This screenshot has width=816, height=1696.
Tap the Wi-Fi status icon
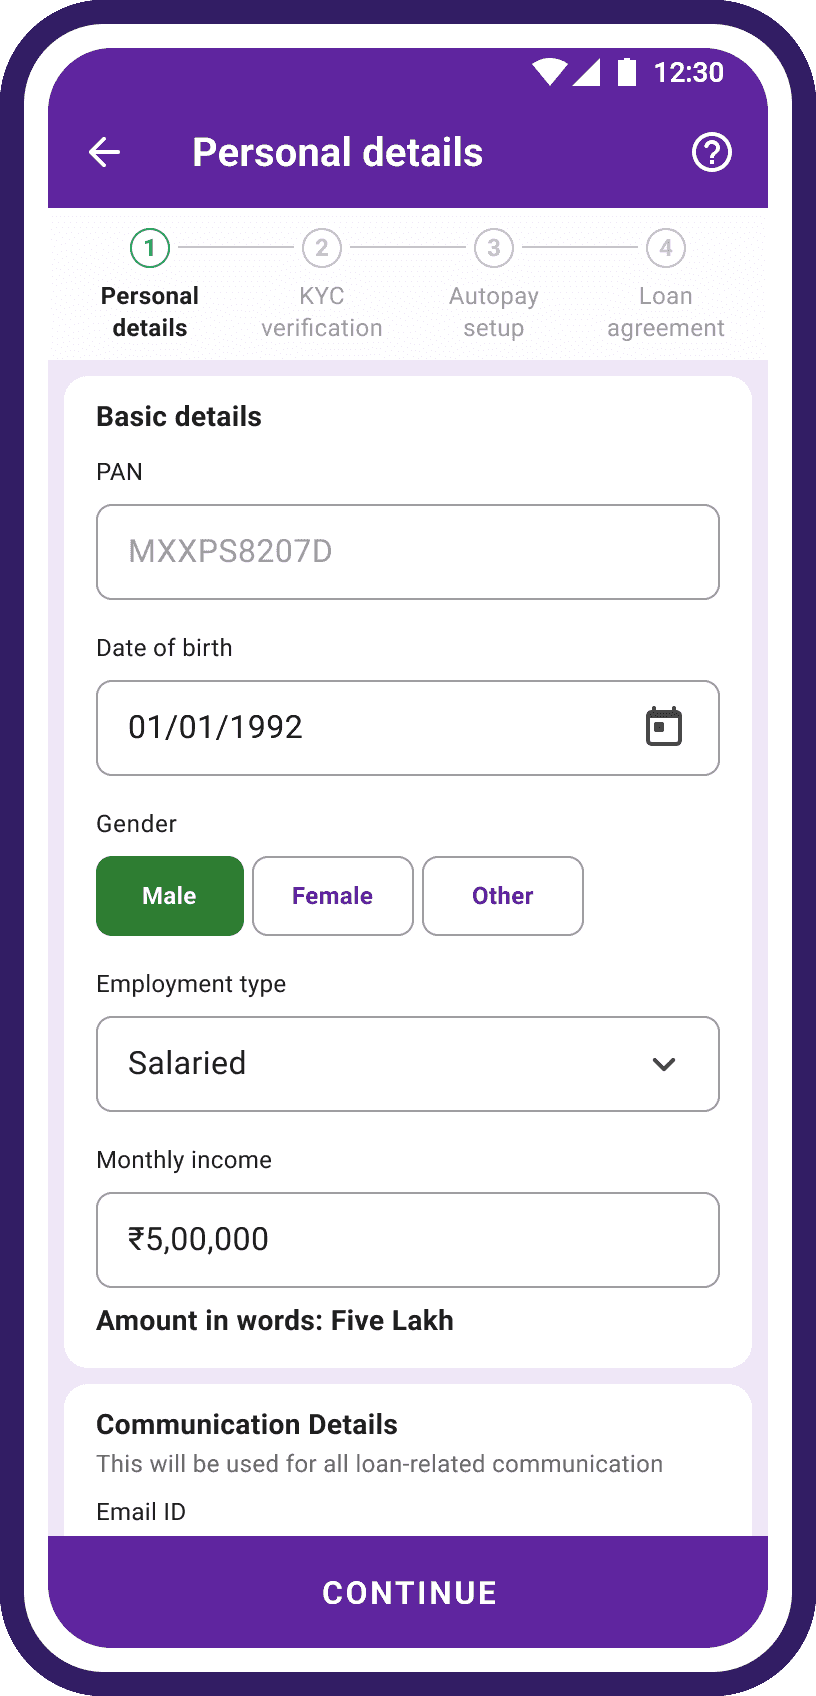pos(549,72)
